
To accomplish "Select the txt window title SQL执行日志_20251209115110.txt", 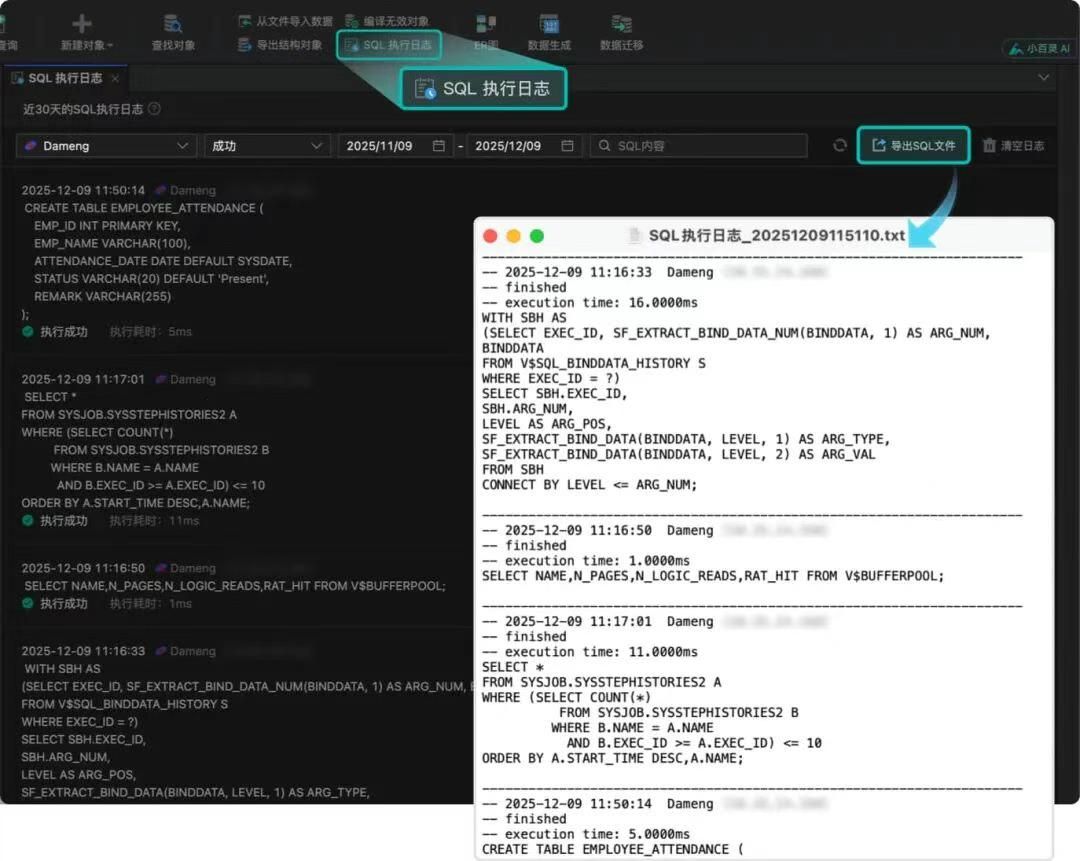I will pyautogui.click(x=776, y=236).
